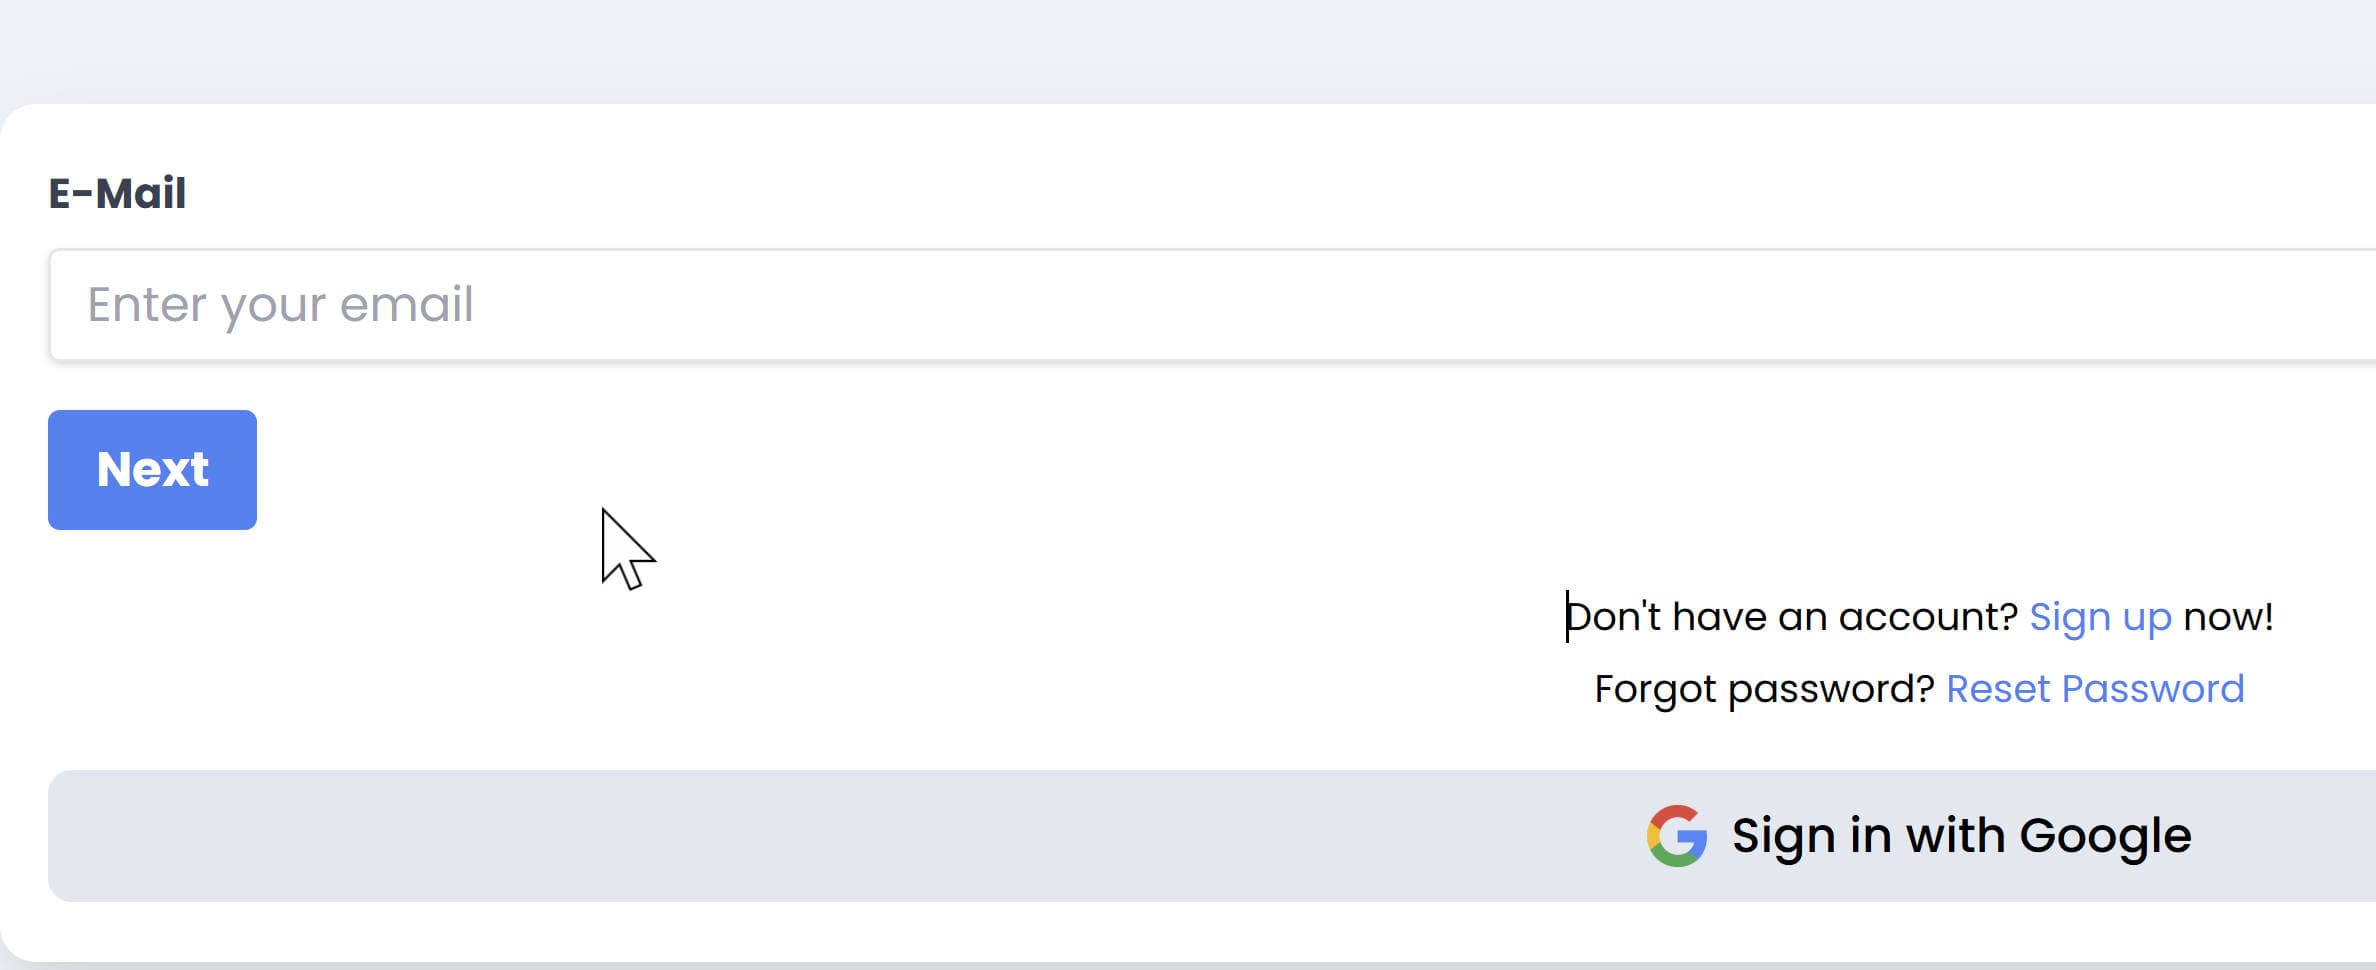Click the word "now!" after Sign up
The height and width of the screenshot is (970, 2376).
point(2228,617)
